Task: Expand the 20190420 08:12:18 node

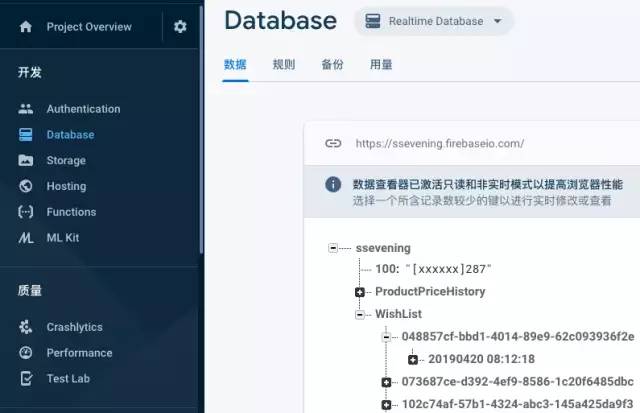Action: 413,360
